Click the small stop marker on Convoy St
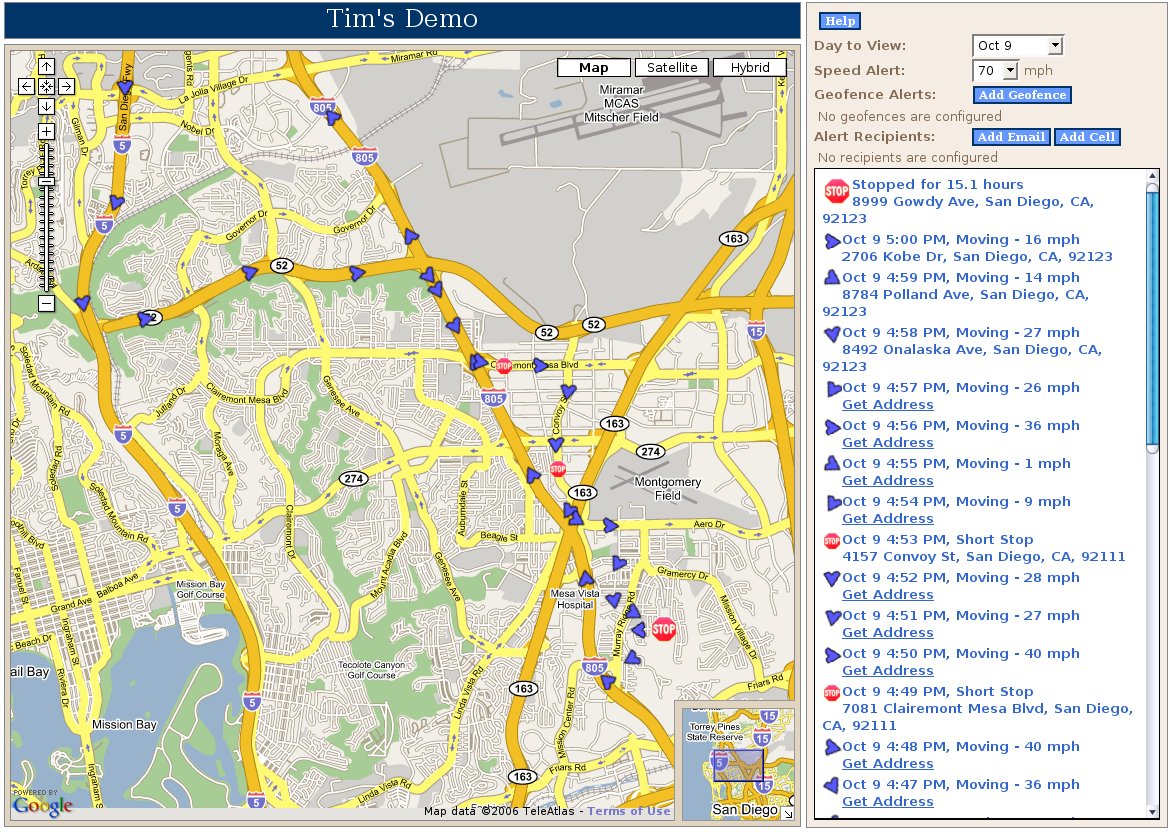The height and width of the screenshot is (832, 1170). click(557, 469)
